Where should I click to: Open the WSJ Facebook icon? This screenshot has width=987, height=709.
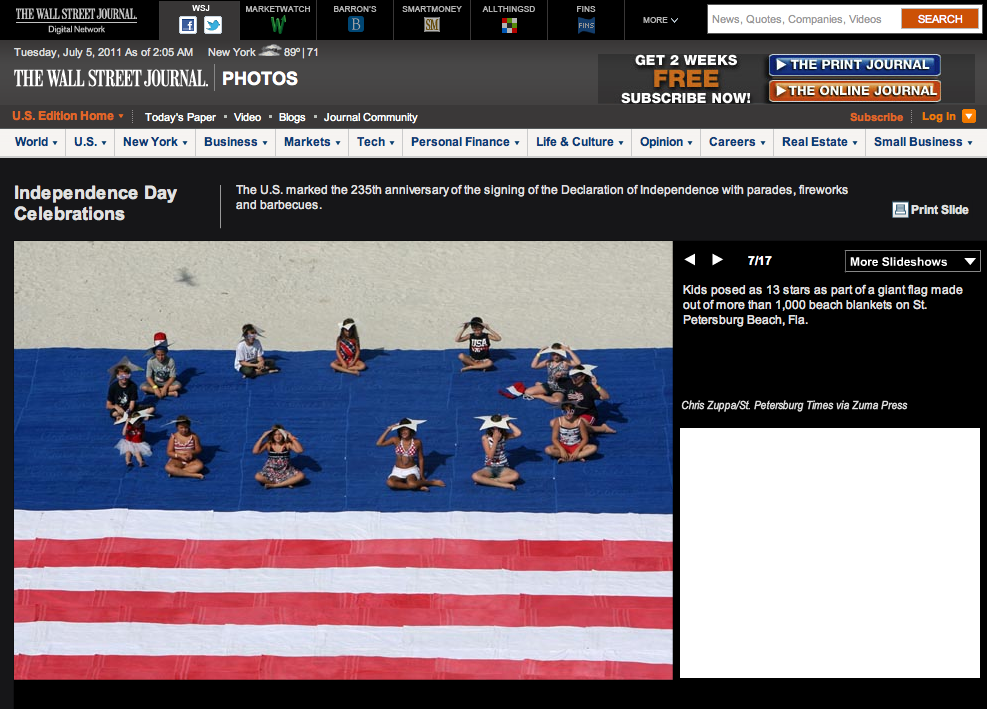[x=187, y=26]
